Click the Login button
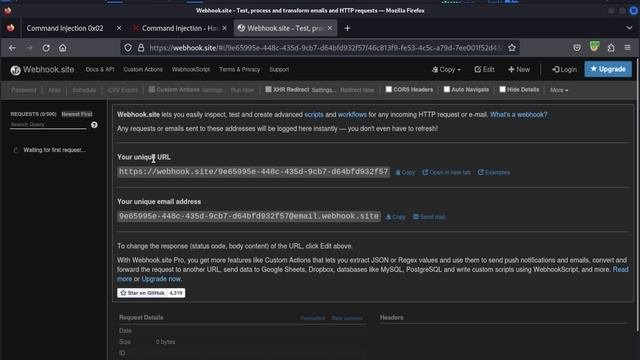Image resolution: width=640 pixels, height=360 pixels. pos(564,70)
